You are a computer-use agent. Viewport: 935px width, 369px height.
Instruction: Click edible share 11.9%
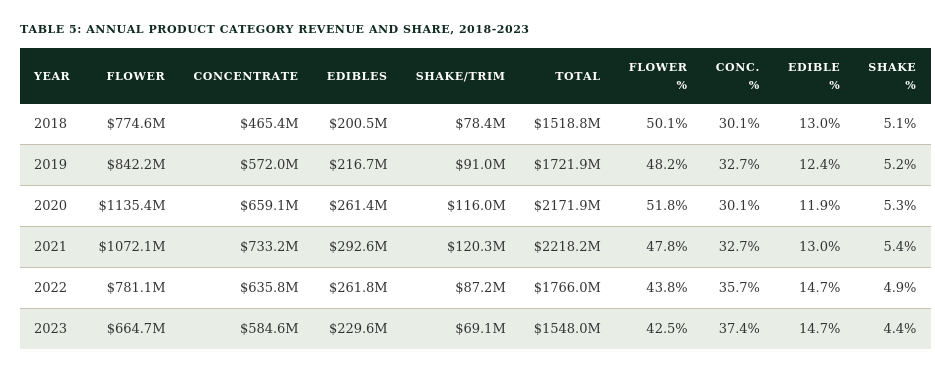tap(819, 206)
